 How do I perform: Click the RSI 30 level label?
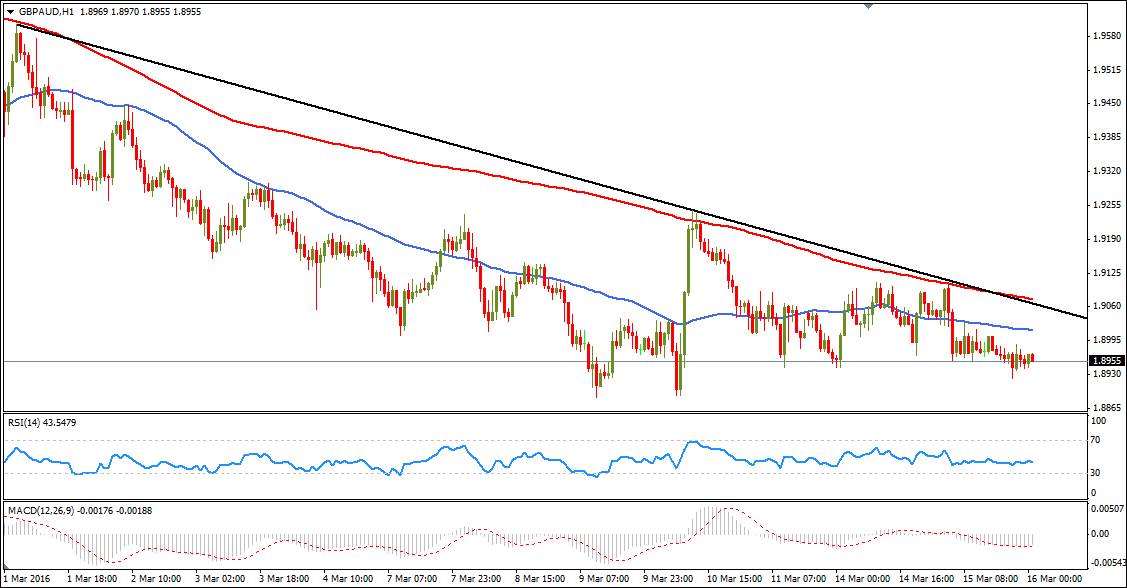(1095, 472)
